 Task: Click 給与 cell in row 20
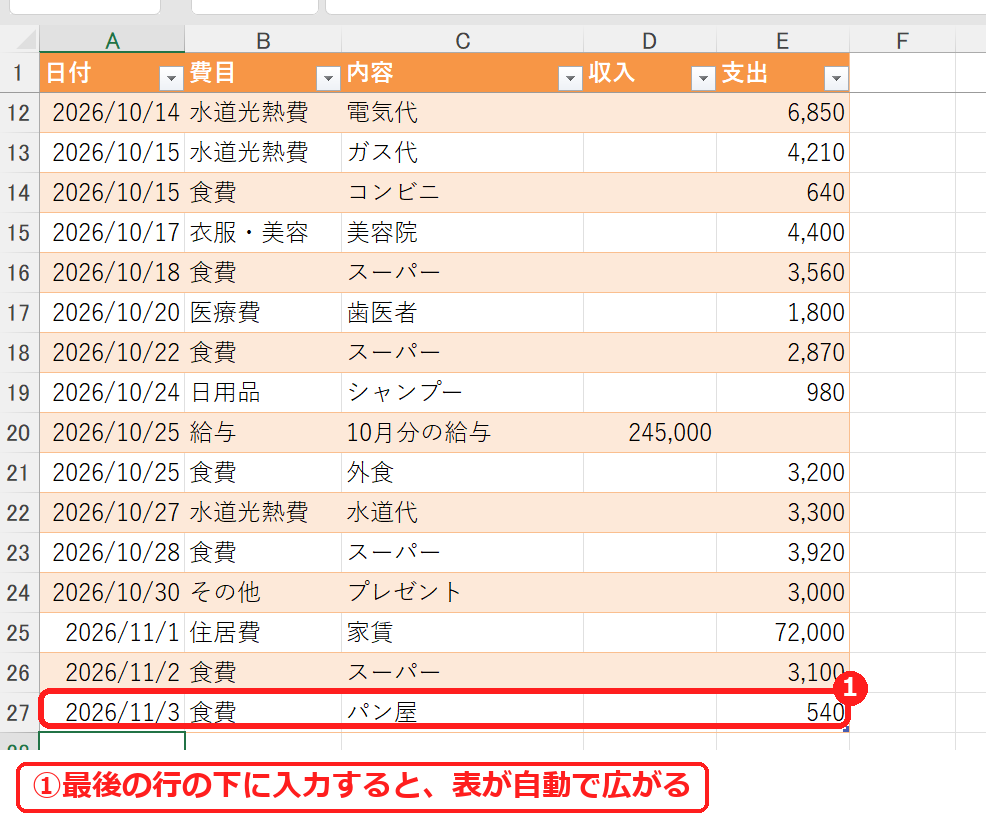263,433
